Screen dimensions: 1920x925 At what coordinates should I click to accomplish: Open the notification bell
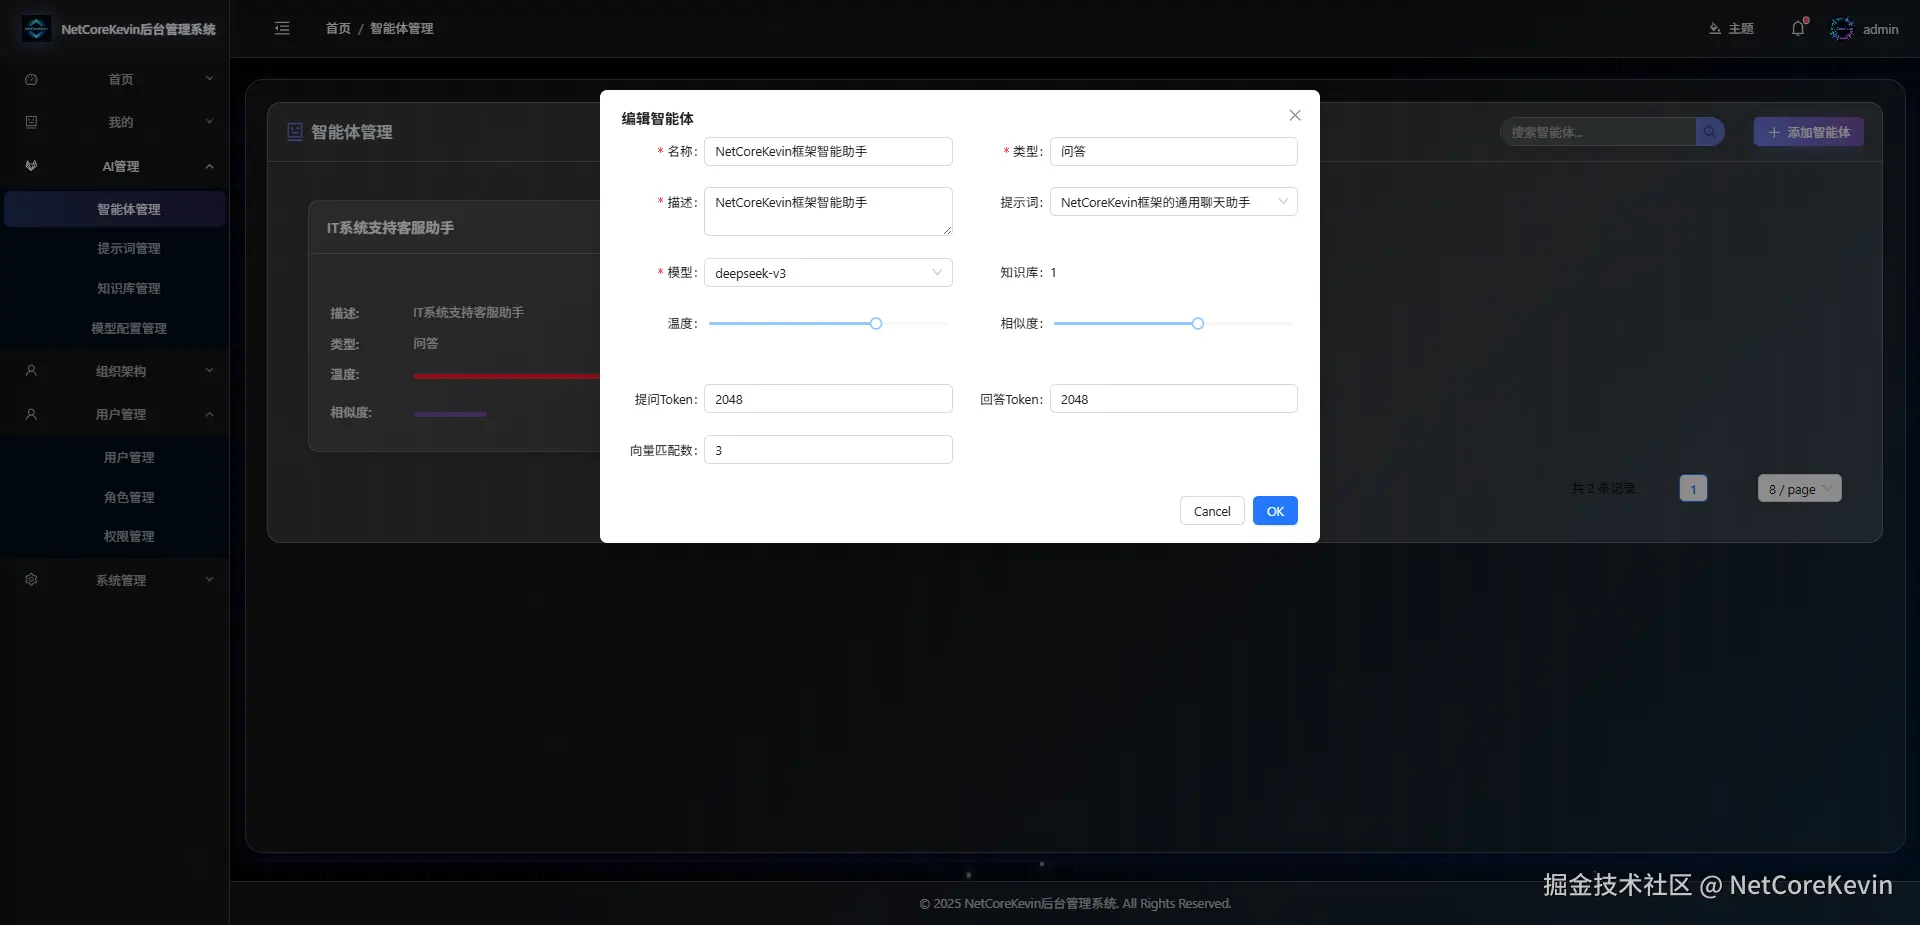(1797, 28)
